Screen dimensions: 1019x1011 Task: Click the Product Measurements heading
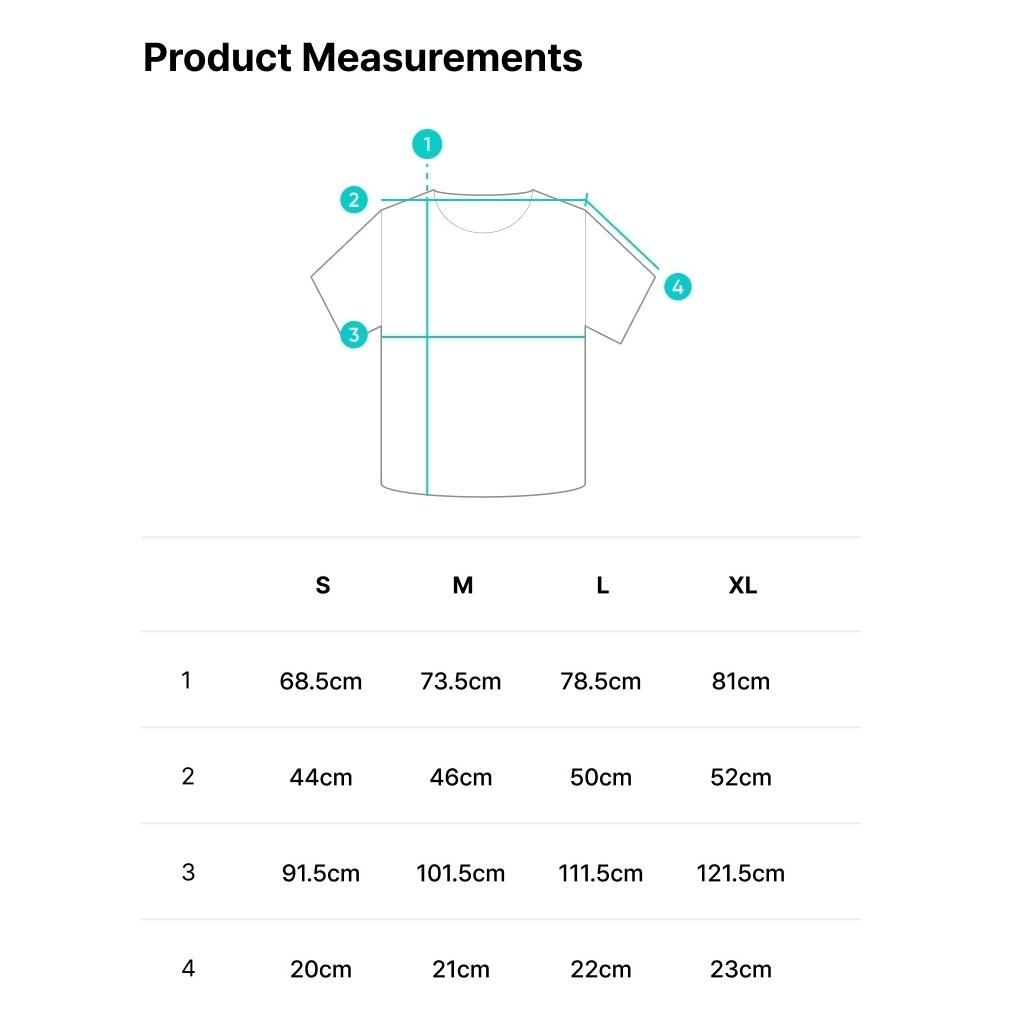(x=363, y=58)
